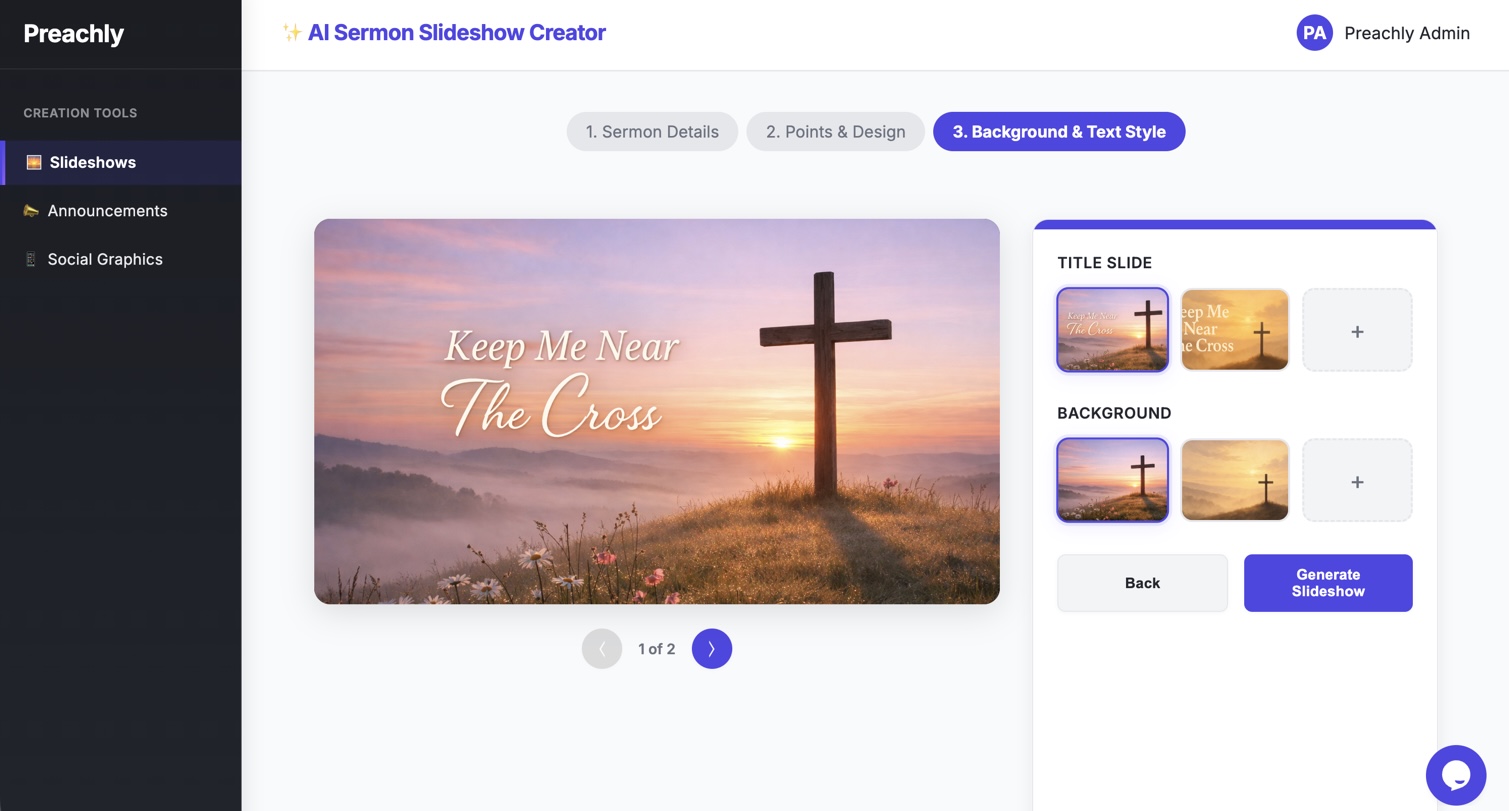
Task: Go to next slide preview arrow
Action: click(x=711, y=649)
